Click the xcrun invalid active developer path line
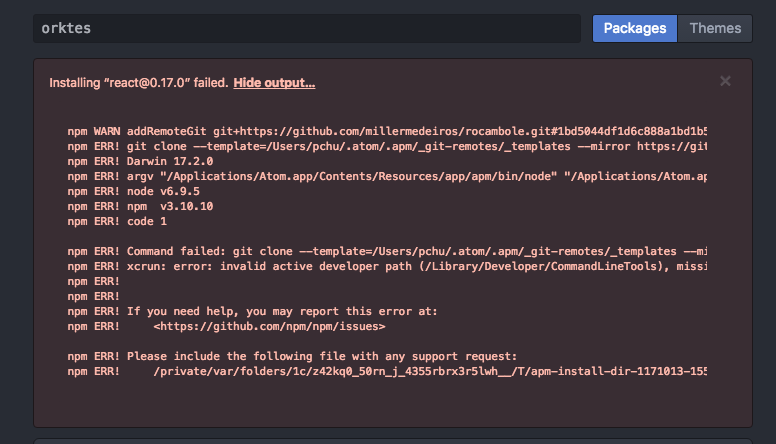776x444 pixels. (387, 266)
